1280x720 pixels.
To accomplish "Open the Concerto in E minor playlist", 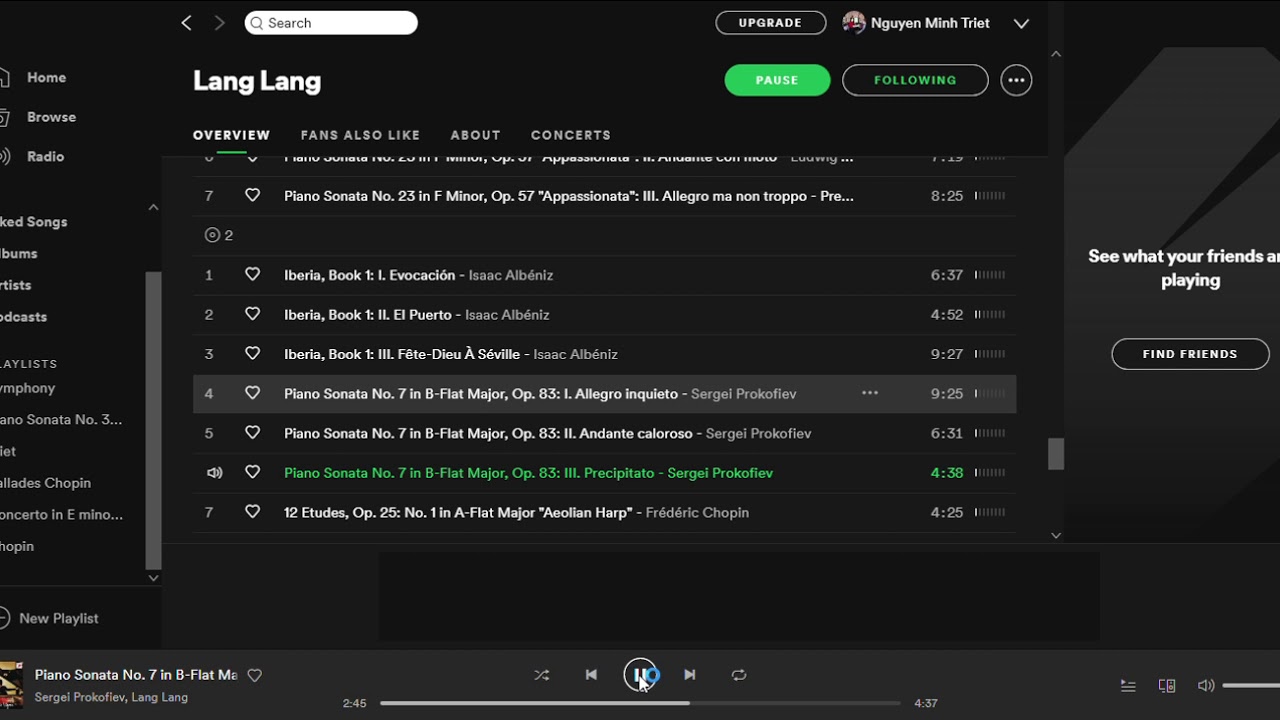I will [x=62, y=515].
